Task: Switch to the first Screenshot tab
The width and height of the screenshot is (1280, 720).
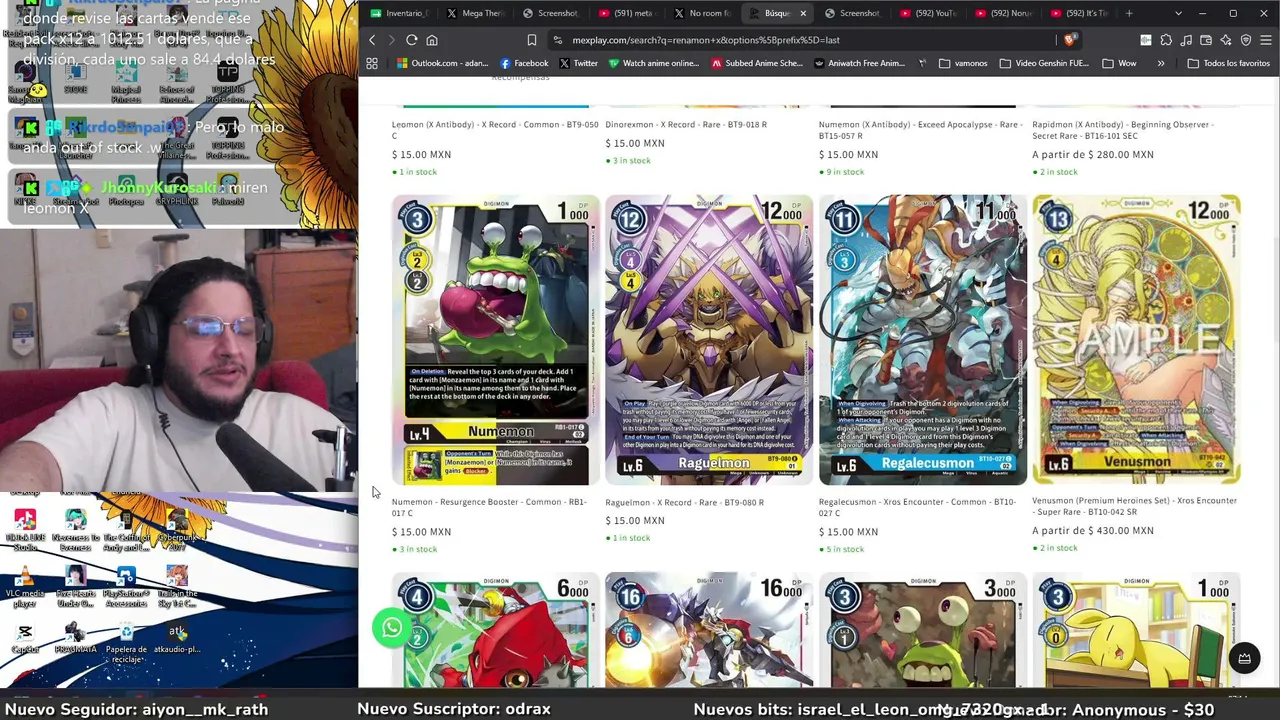Action: point(551,13)
